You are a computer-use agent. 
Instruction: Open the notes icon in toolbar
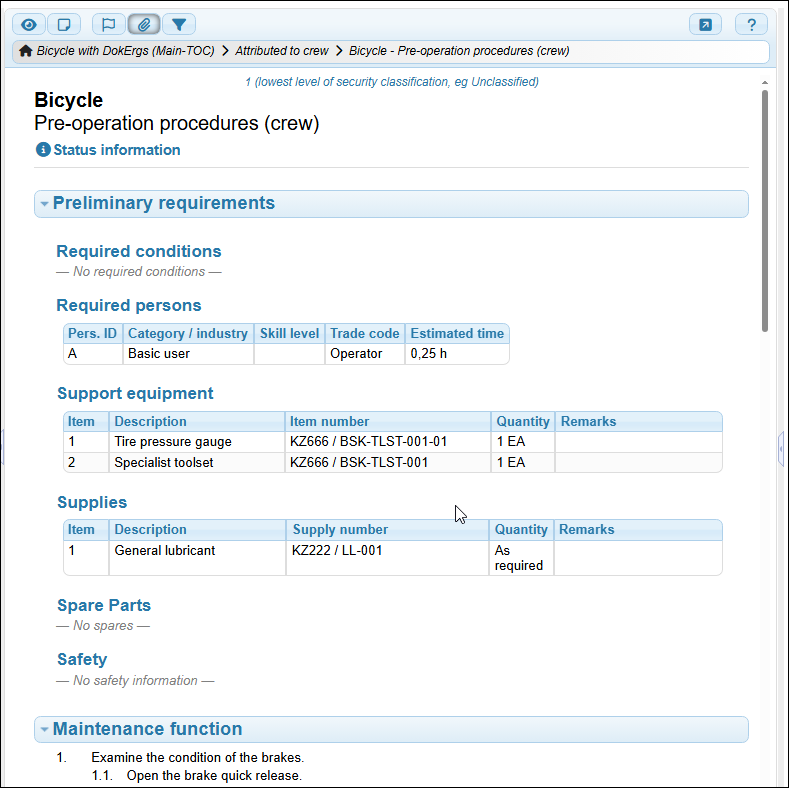pos(64,25)
